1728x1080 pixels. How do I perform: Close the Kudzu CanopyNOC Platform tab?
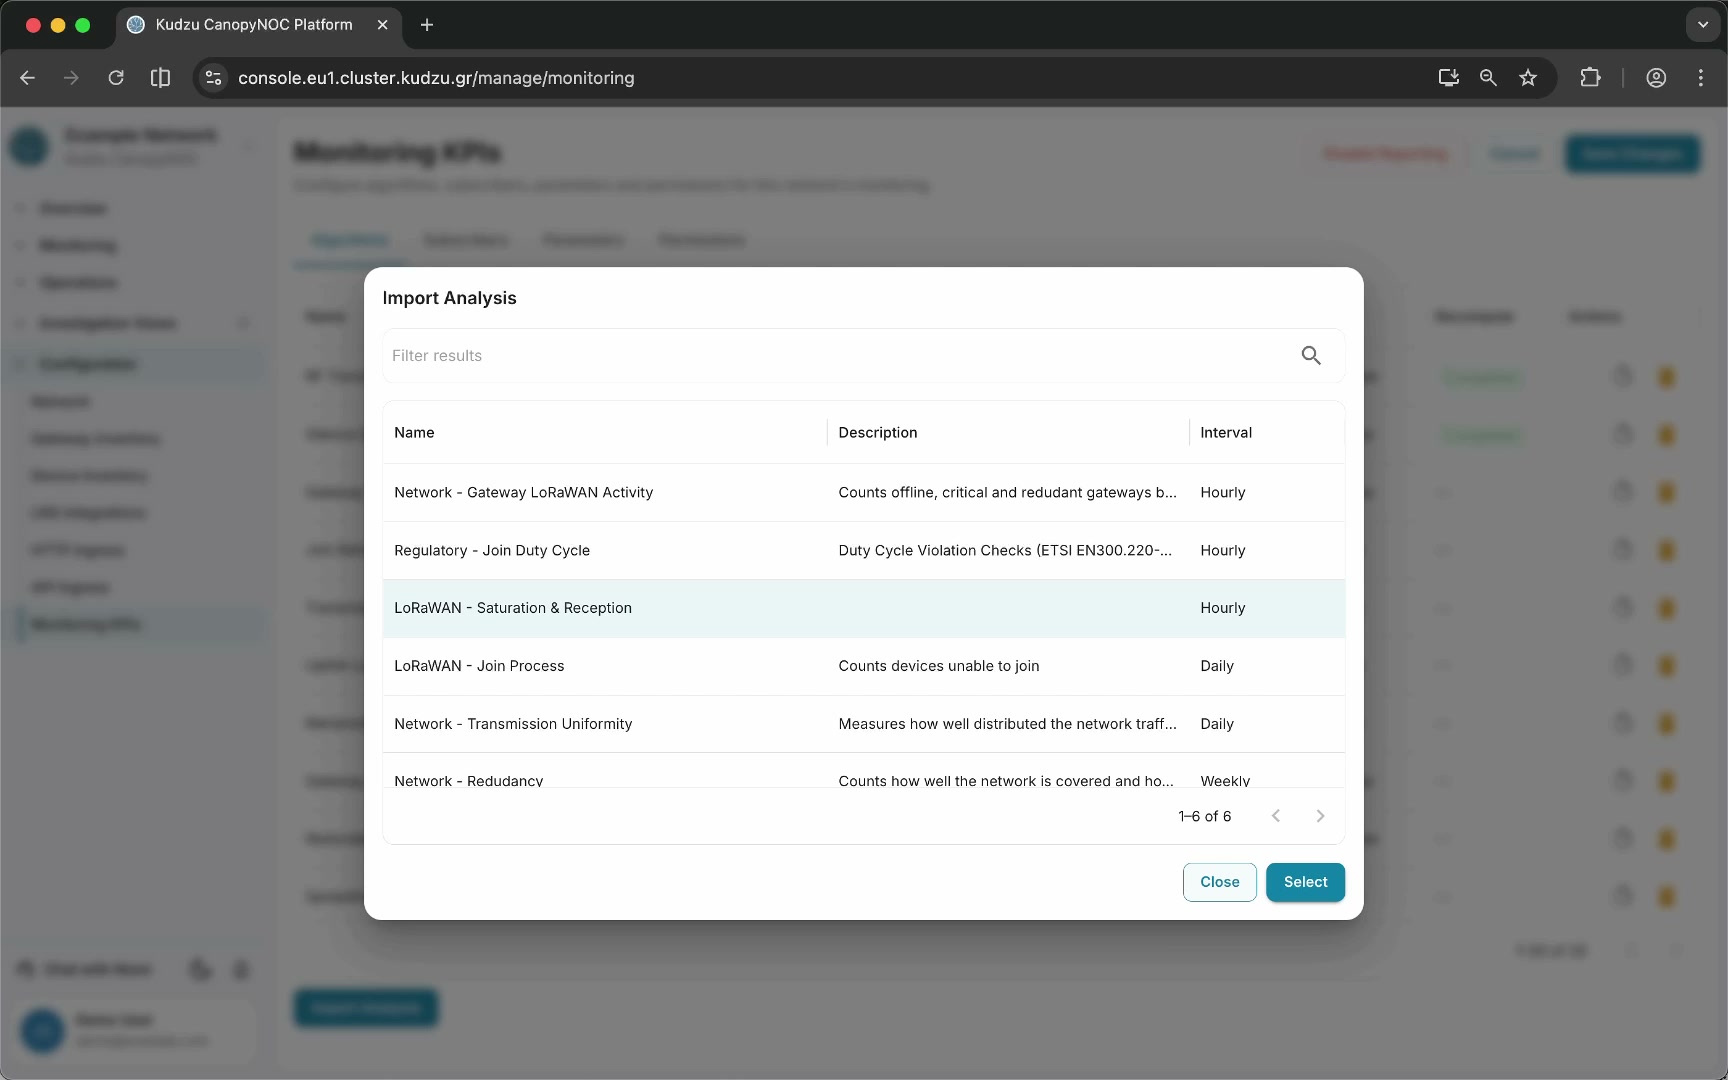click(382, 25)
